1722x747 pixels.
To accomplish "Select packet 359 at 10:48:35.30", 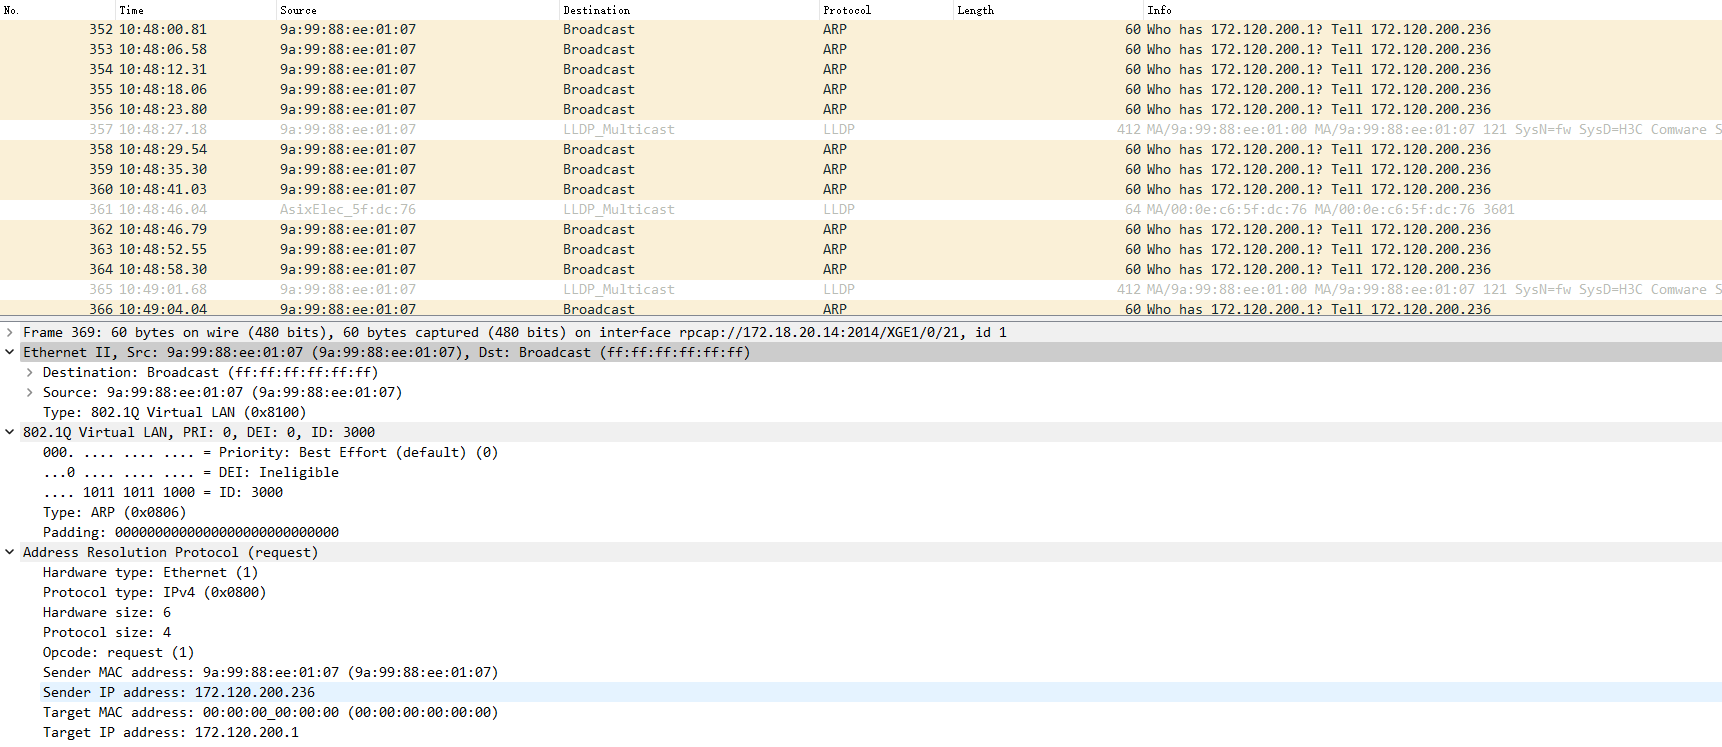I will pyautogui.click(x=861, y=170).
